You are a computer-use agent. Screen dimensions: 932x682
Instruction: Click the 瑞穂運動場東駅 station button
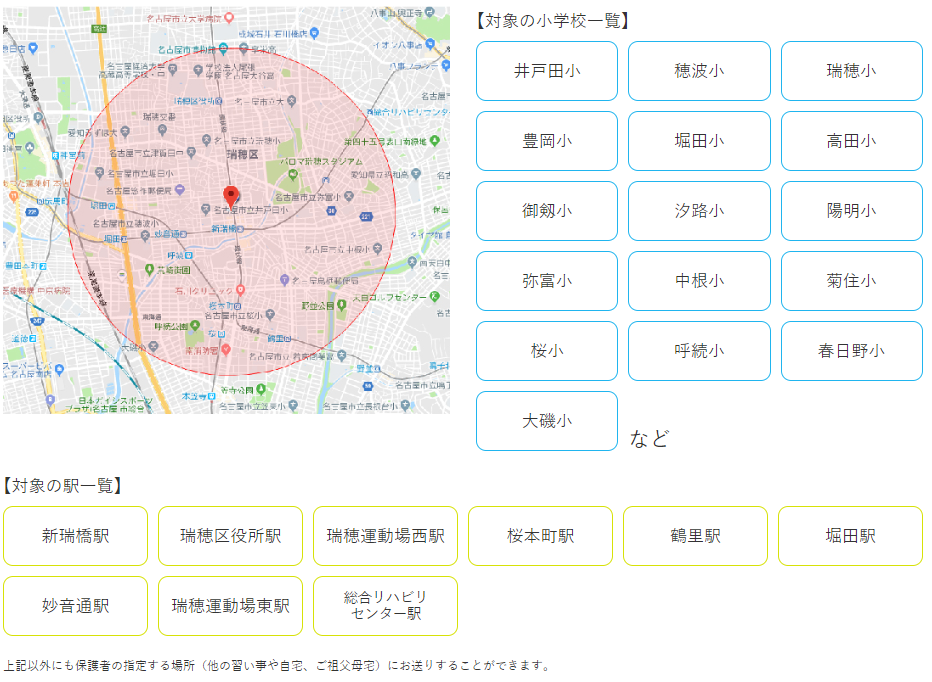[x=231, y=606]
